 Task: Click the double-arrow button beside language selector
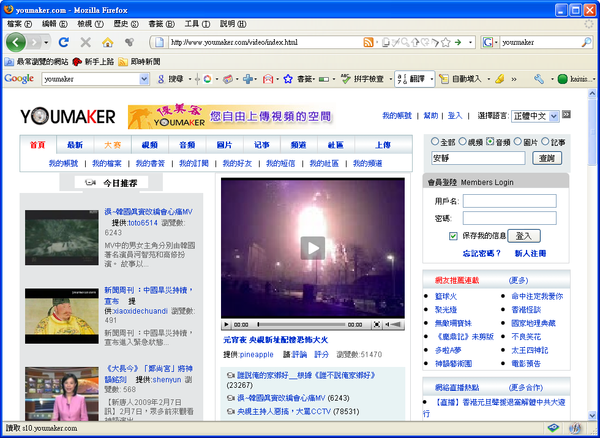[566, 114]
